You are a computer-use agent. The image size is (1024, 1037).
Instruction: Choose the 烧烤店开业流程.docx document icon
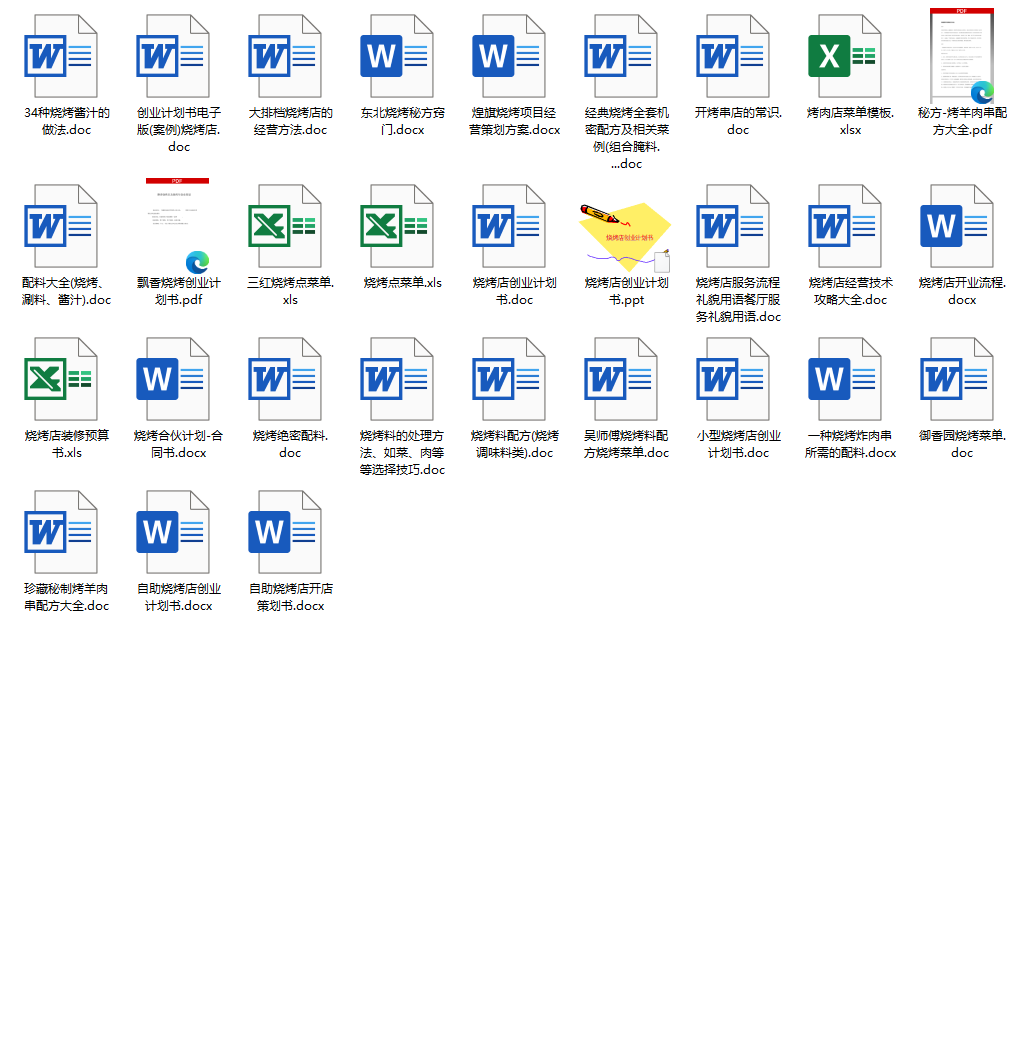[957, 226]
